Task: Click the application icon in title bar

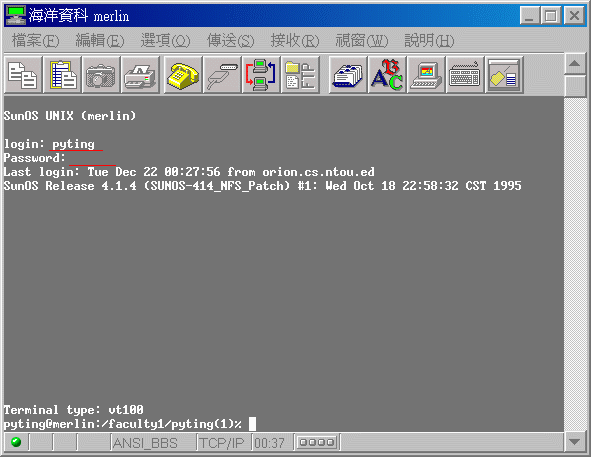Action: click(x=15, y=15)
